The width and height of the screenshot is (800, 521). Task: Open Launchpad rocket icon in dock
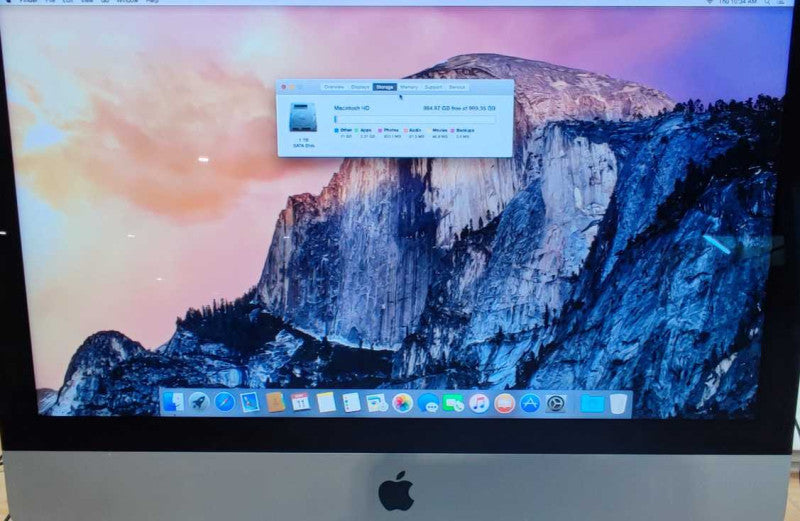199,403
